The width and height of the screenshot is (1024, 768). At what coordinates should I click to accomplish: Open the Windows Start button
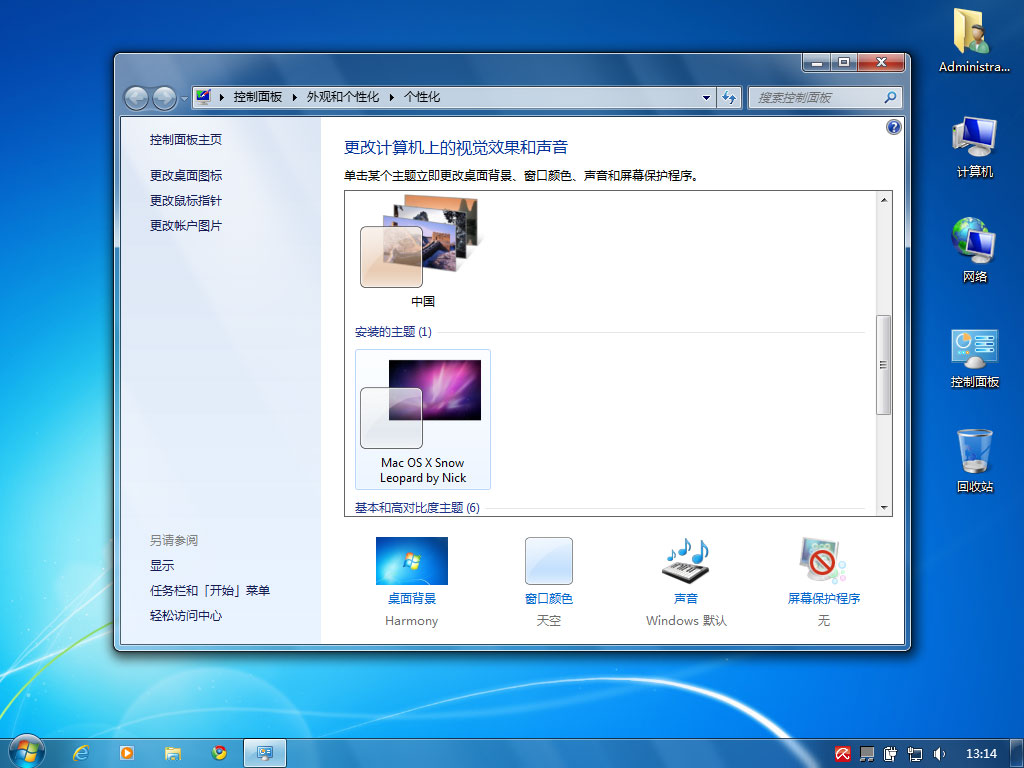[x=26, y=752]
